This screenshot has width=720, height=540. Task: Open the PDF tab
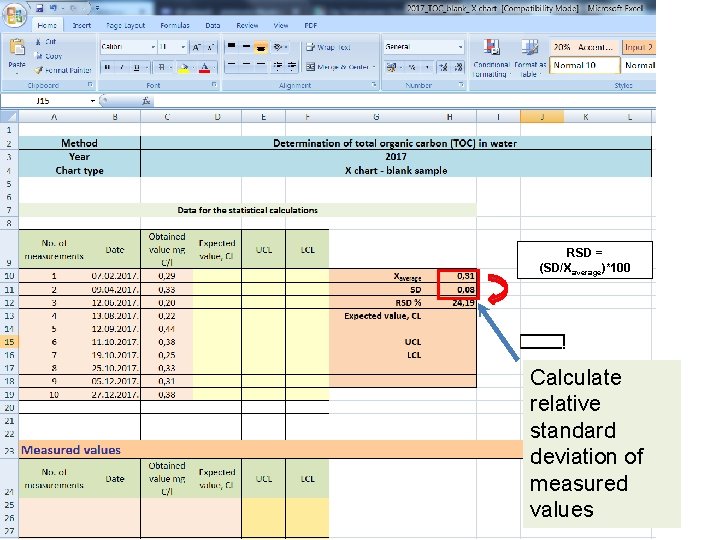coord(310,25)
